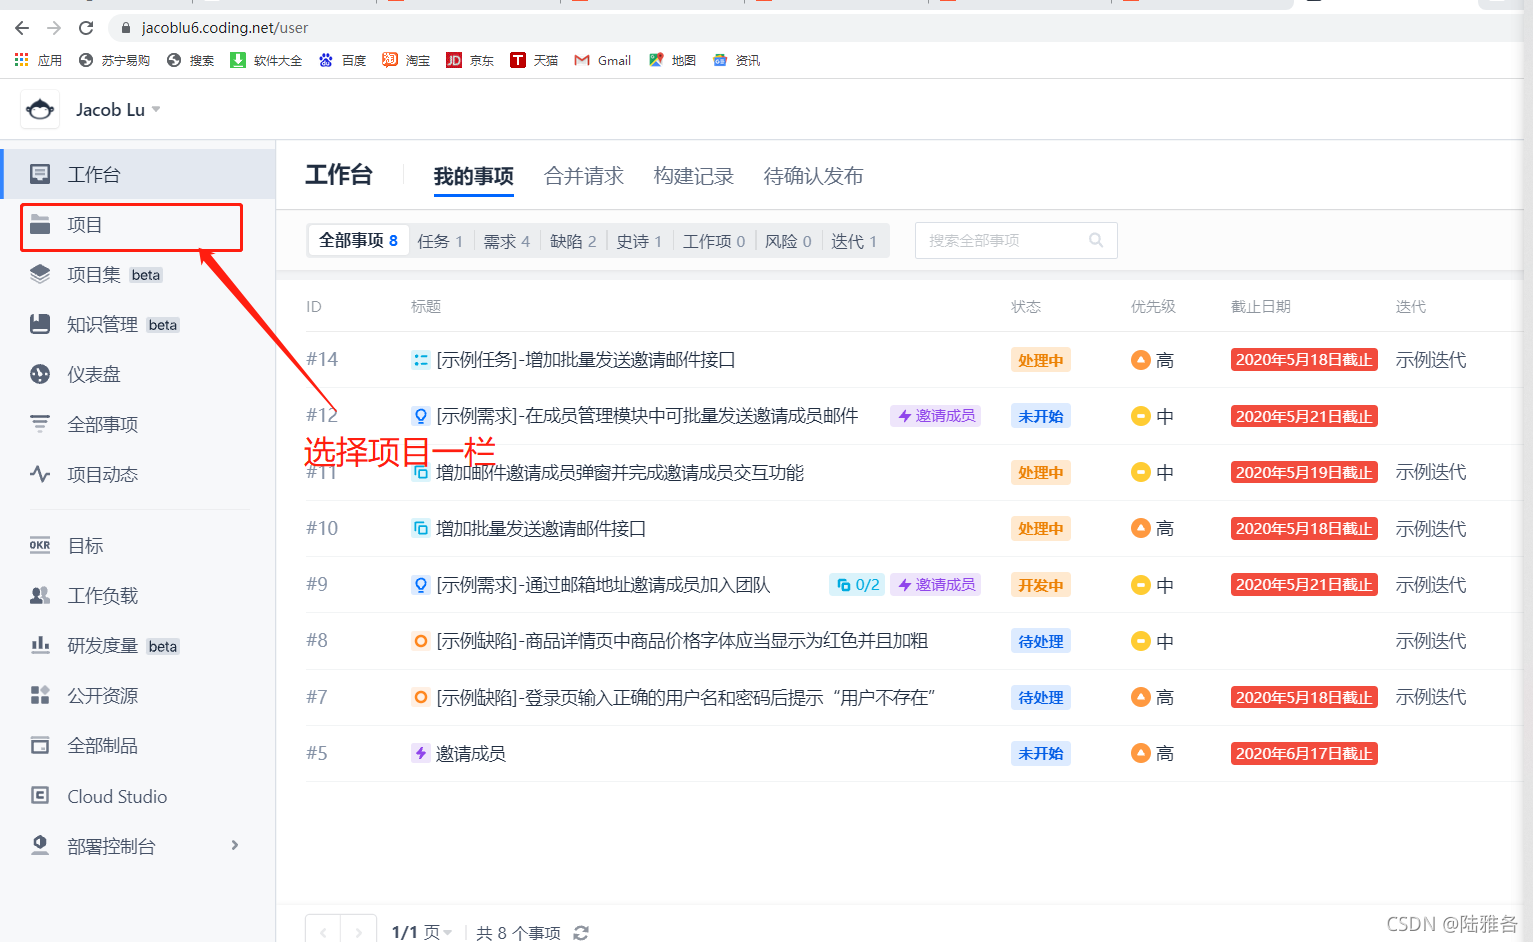This screenshot has width=1533, height=942.
Task: Click 未开始 status of item #12
Action: pos(1041,416)
